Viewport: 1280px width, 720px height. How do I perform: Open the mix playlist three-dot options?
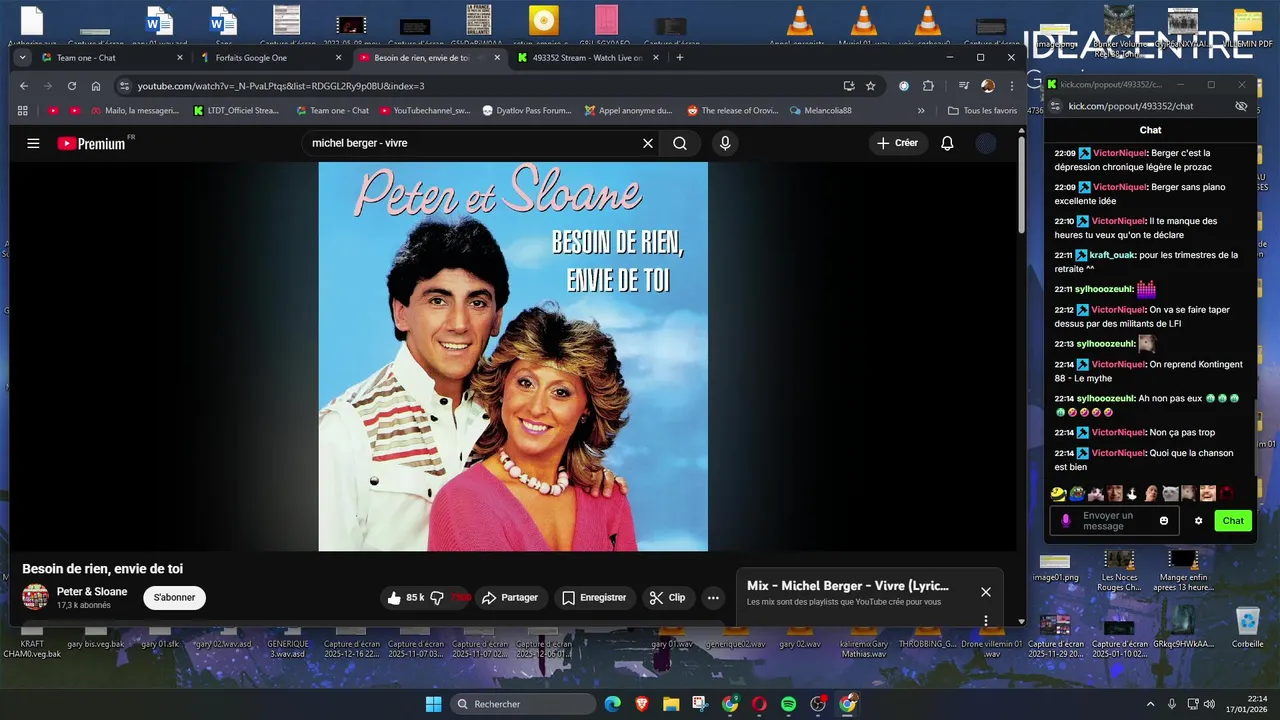click(986, 620)
